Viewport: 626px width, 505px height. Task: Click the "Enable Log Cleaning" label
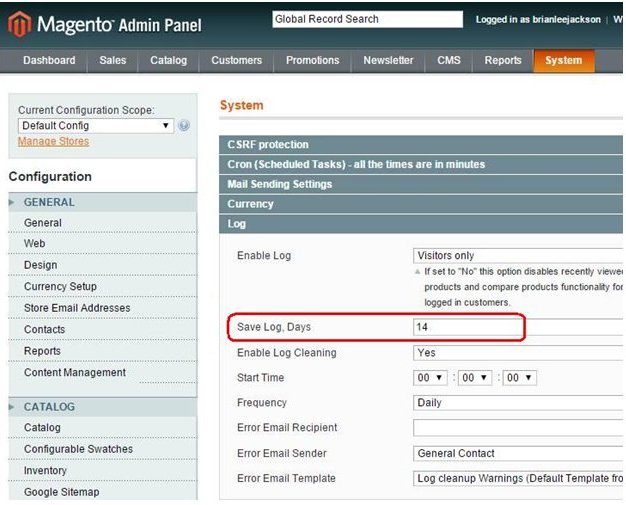(x=287, y=353)
